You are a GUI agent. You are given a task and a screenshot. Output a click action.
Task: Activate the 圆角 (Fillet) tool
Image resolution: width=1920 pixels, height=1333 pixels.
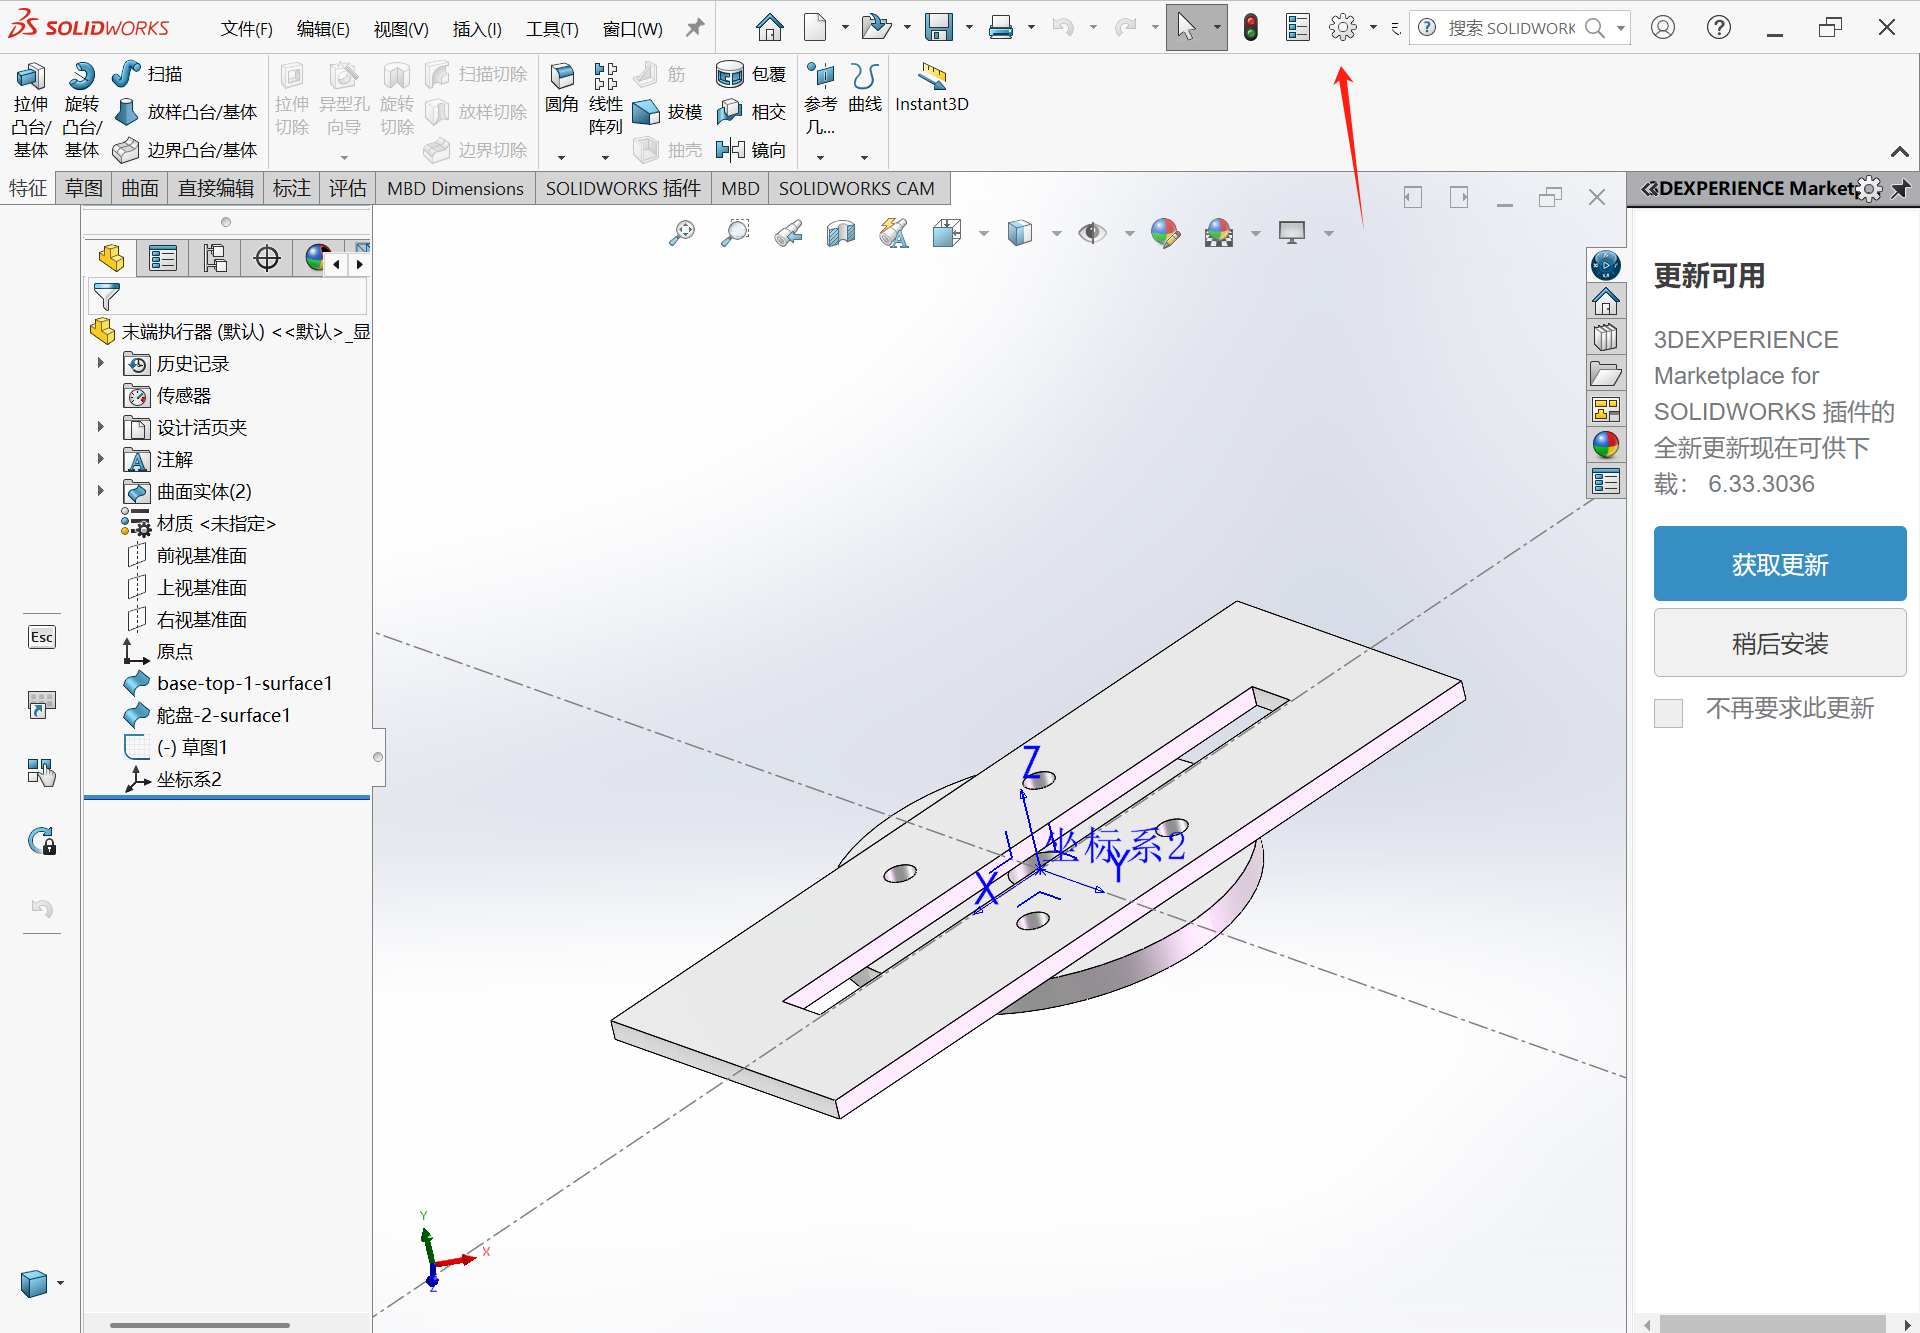click(561, 92)
